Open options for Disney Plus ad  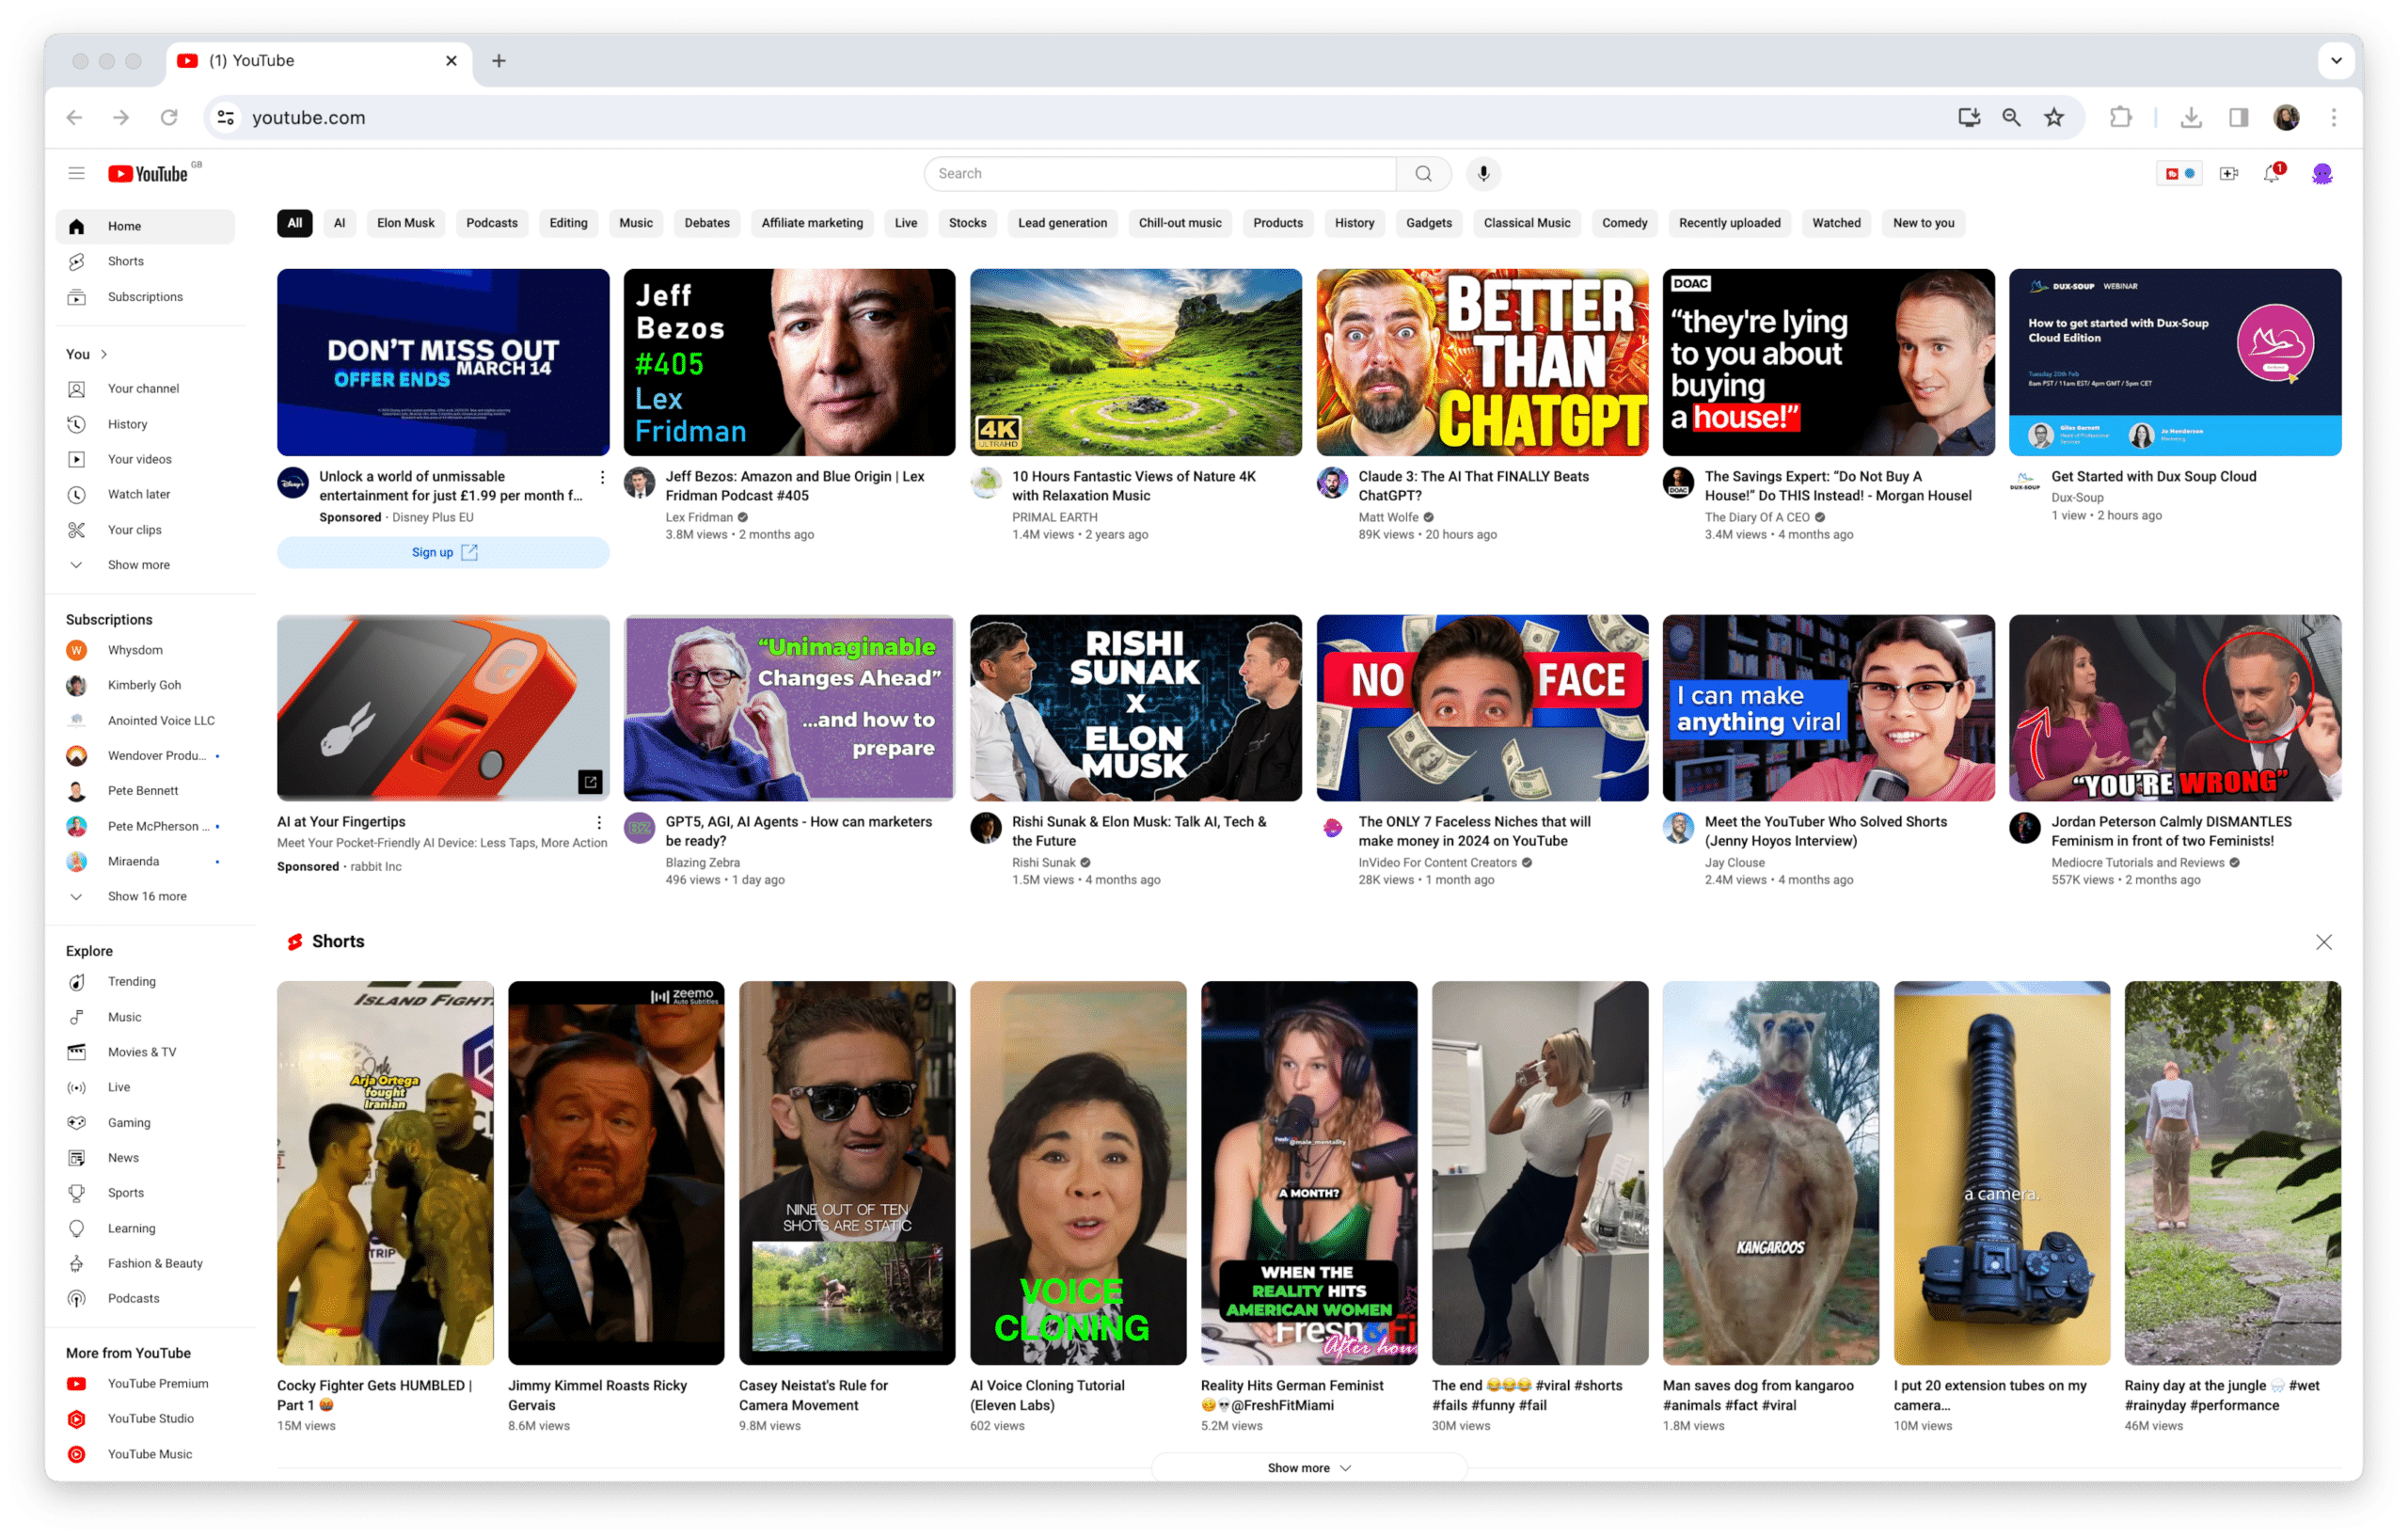point(602,478)
